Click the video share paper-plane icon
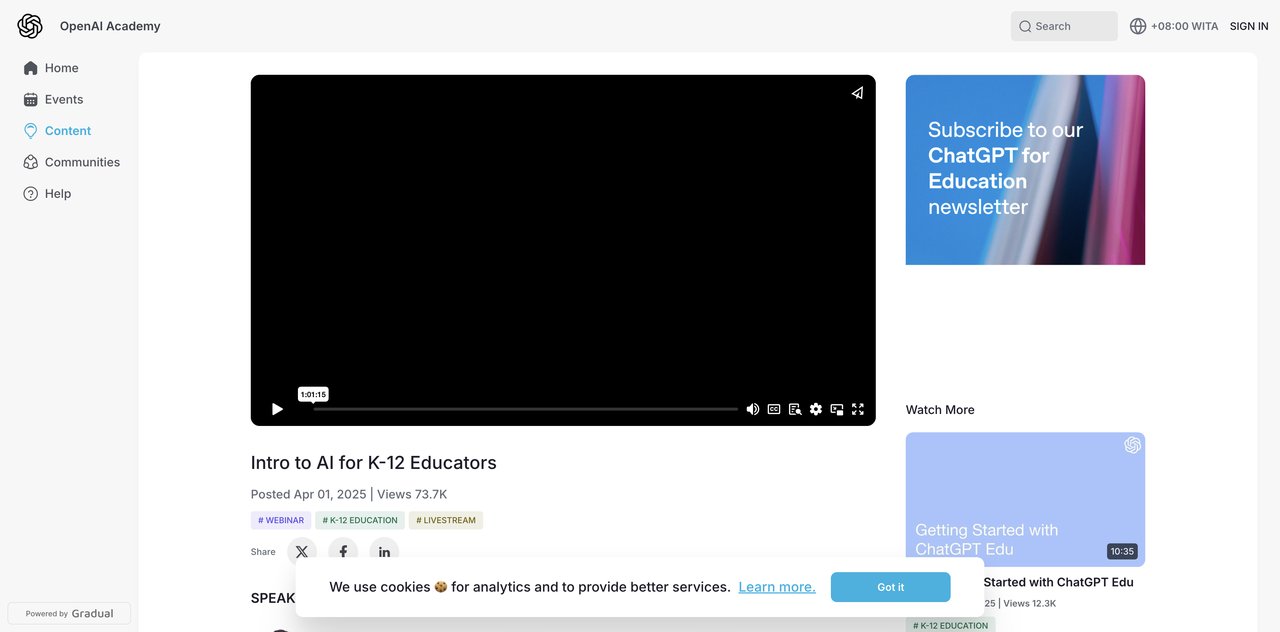 point(857,93)
